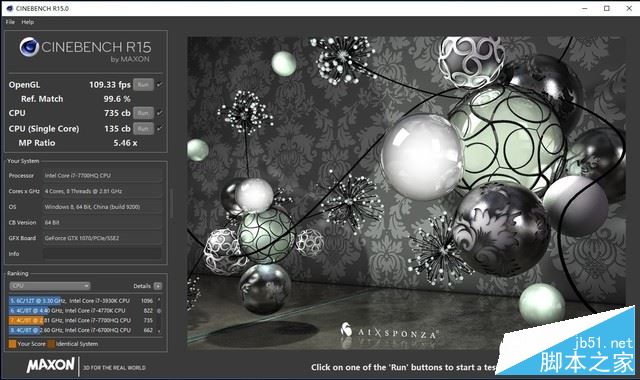Run the CPU (Single Core) test
This screenshot has height=380, width=640.
pyautogui.click(x=143, y=128)
